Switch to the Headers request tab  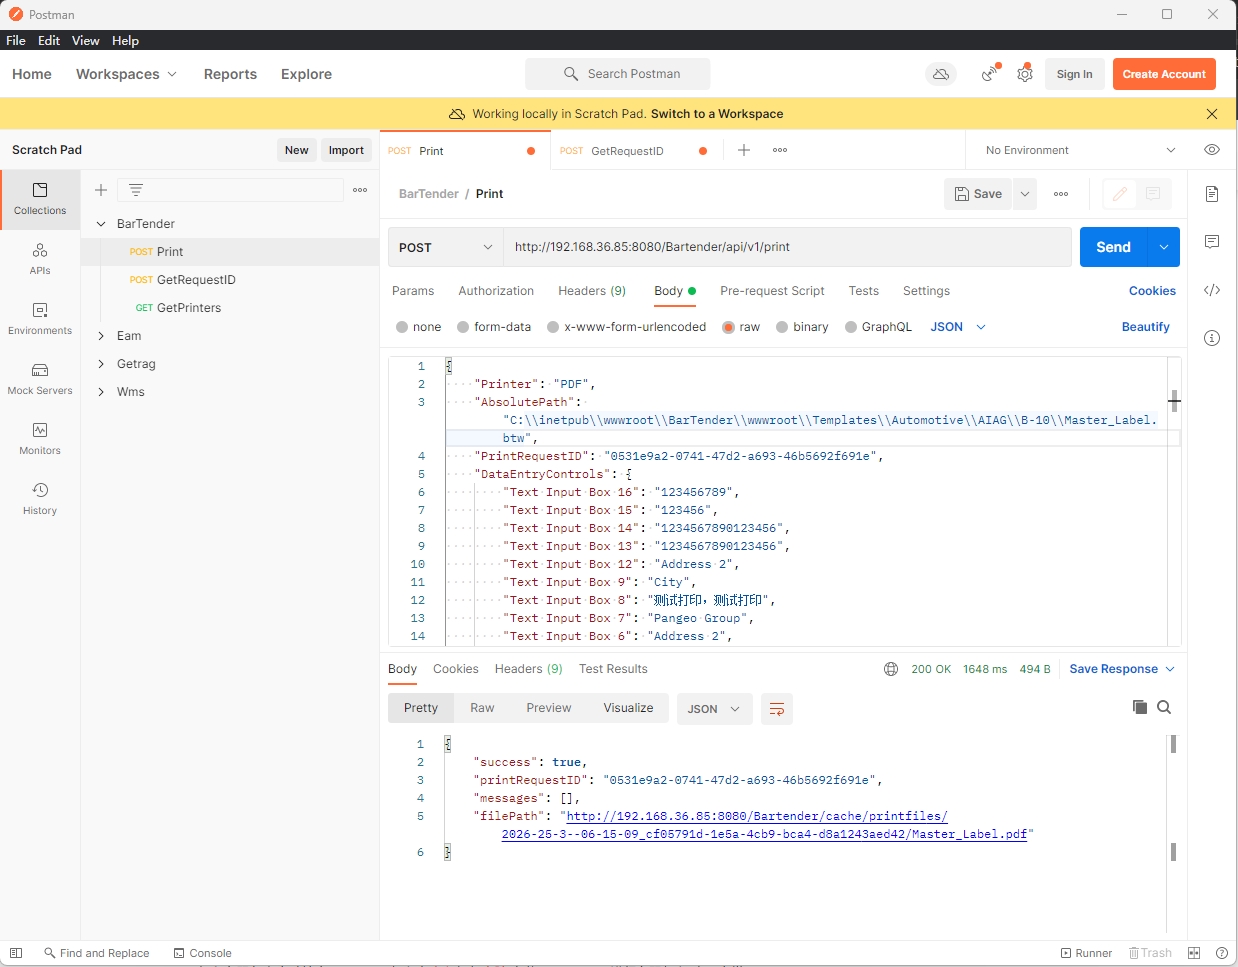[592, 291]
